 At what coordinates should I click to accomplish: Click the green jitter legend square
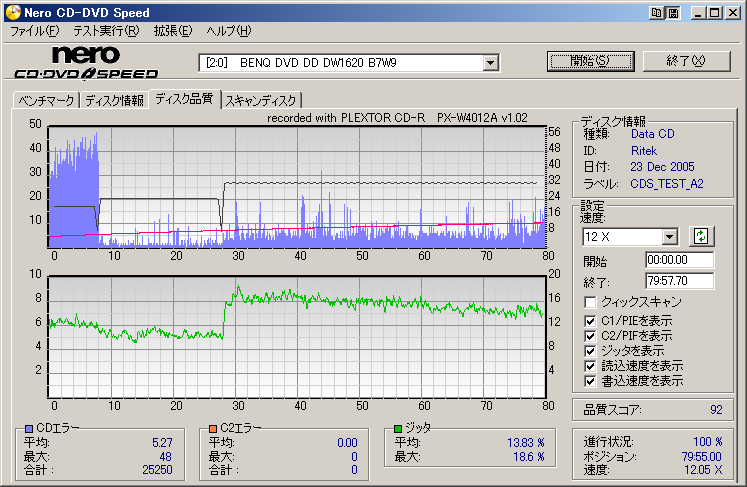coord(399,428)
